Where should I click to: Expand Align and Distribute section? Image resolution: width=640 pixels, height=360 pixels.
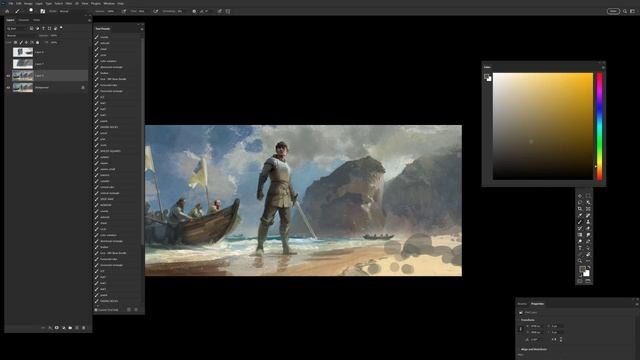pos(533,349)
